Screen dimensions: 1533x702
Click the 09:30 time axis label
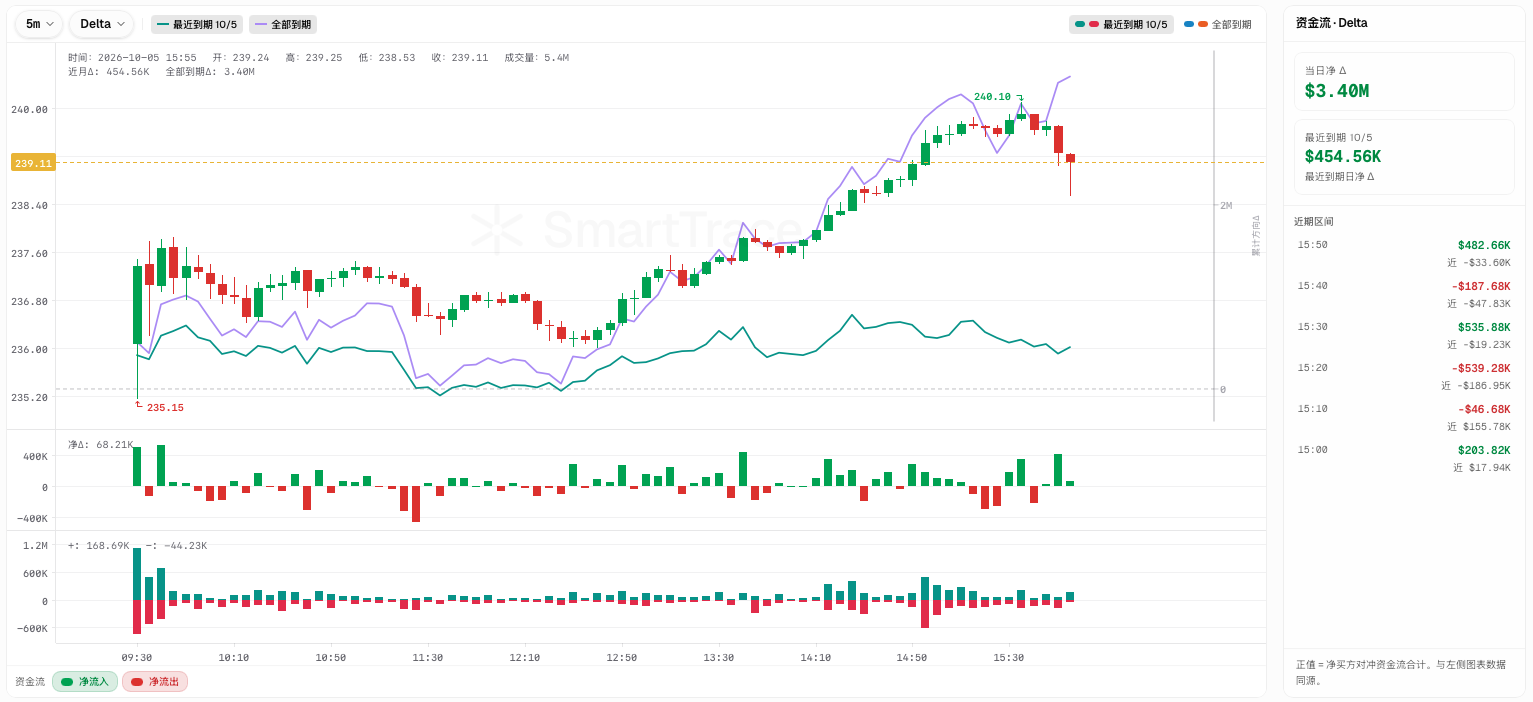click(x=137, y=657)
